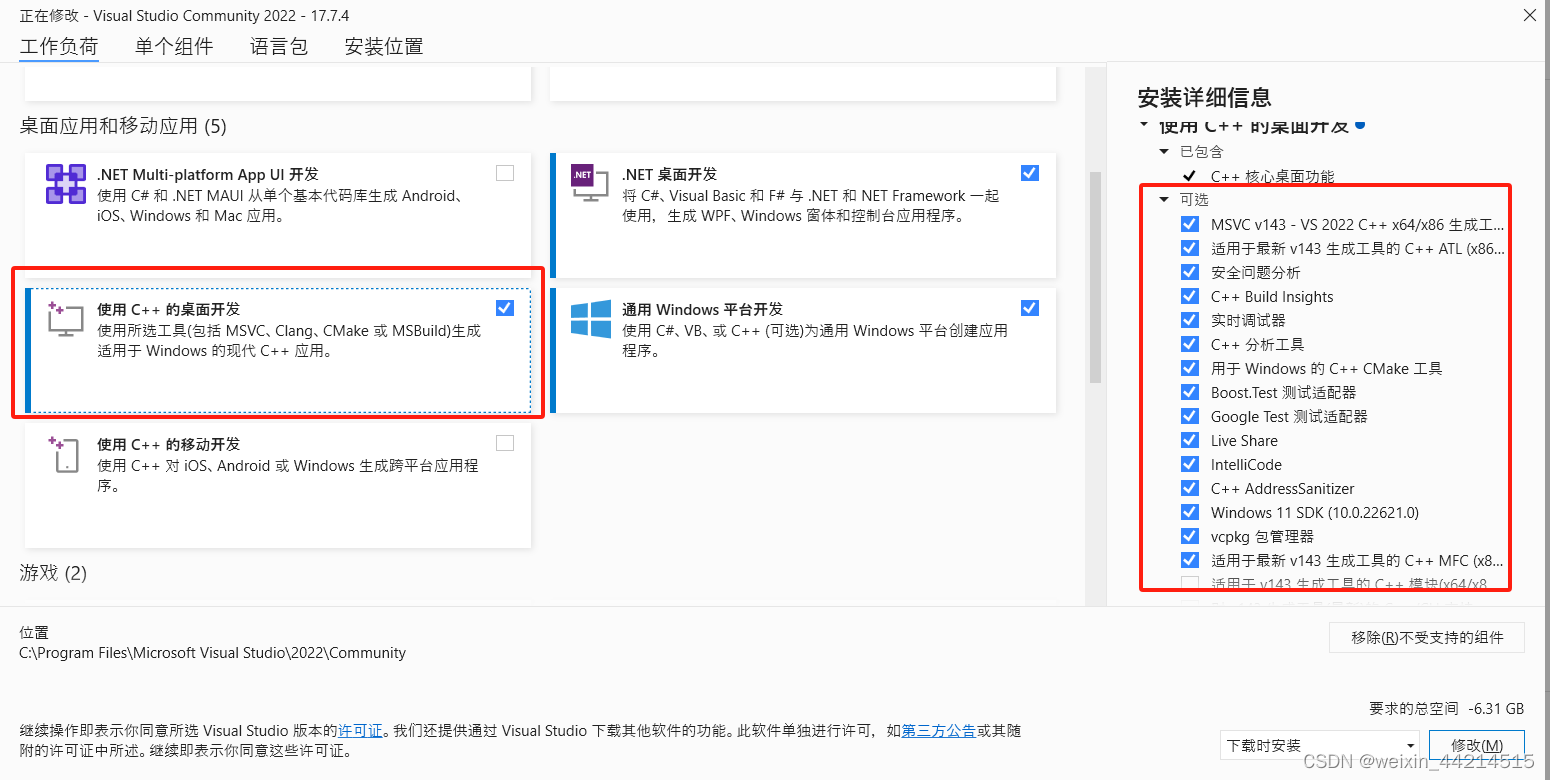Uncheck the Live Share option
1550x780 pixels.
point(1190,440)
